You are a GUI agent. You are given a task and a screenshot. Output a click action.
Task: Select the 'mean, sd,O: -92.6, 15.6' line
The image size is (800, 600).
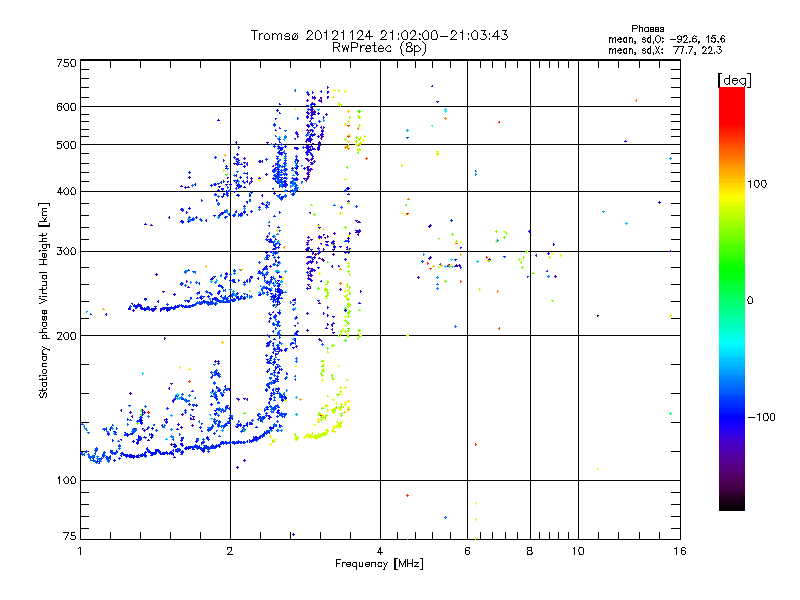click(x=666, y=39)
